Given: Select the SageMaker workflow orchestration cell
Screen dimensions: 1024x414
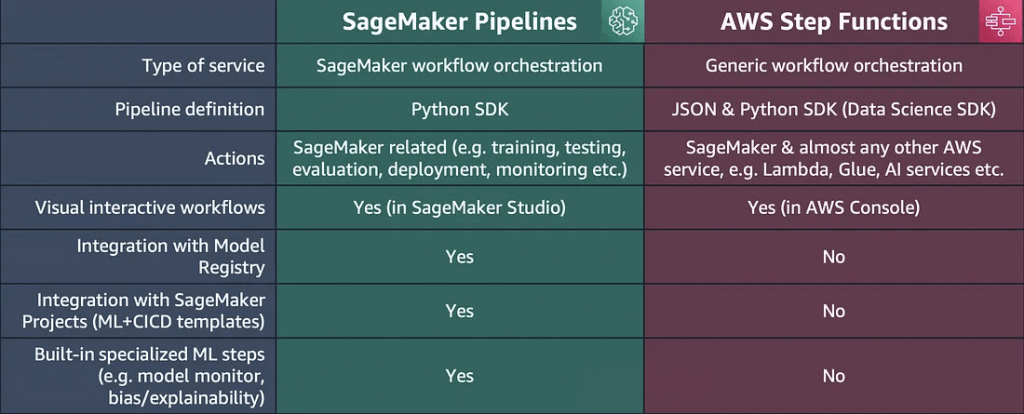Looking at the screenshot, I should (460, 66).
